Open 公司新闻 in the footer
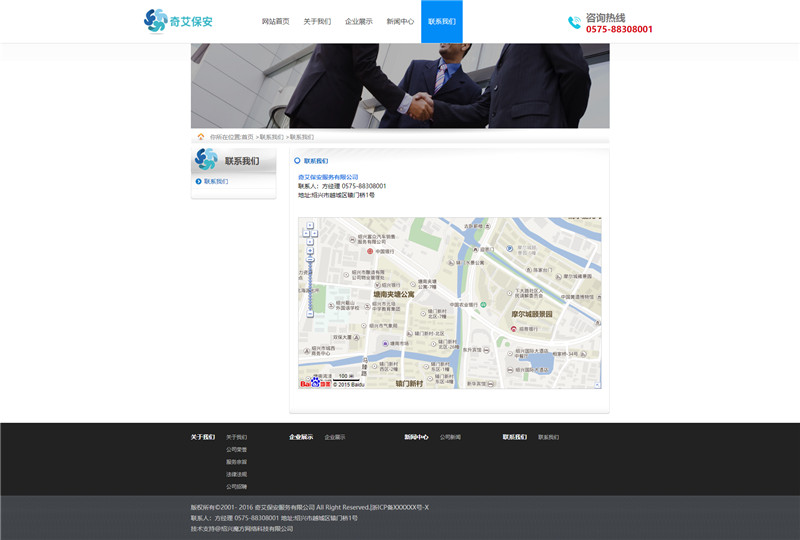Image resolution: width=800 pixels, height=540 pixels. (450, 437)
